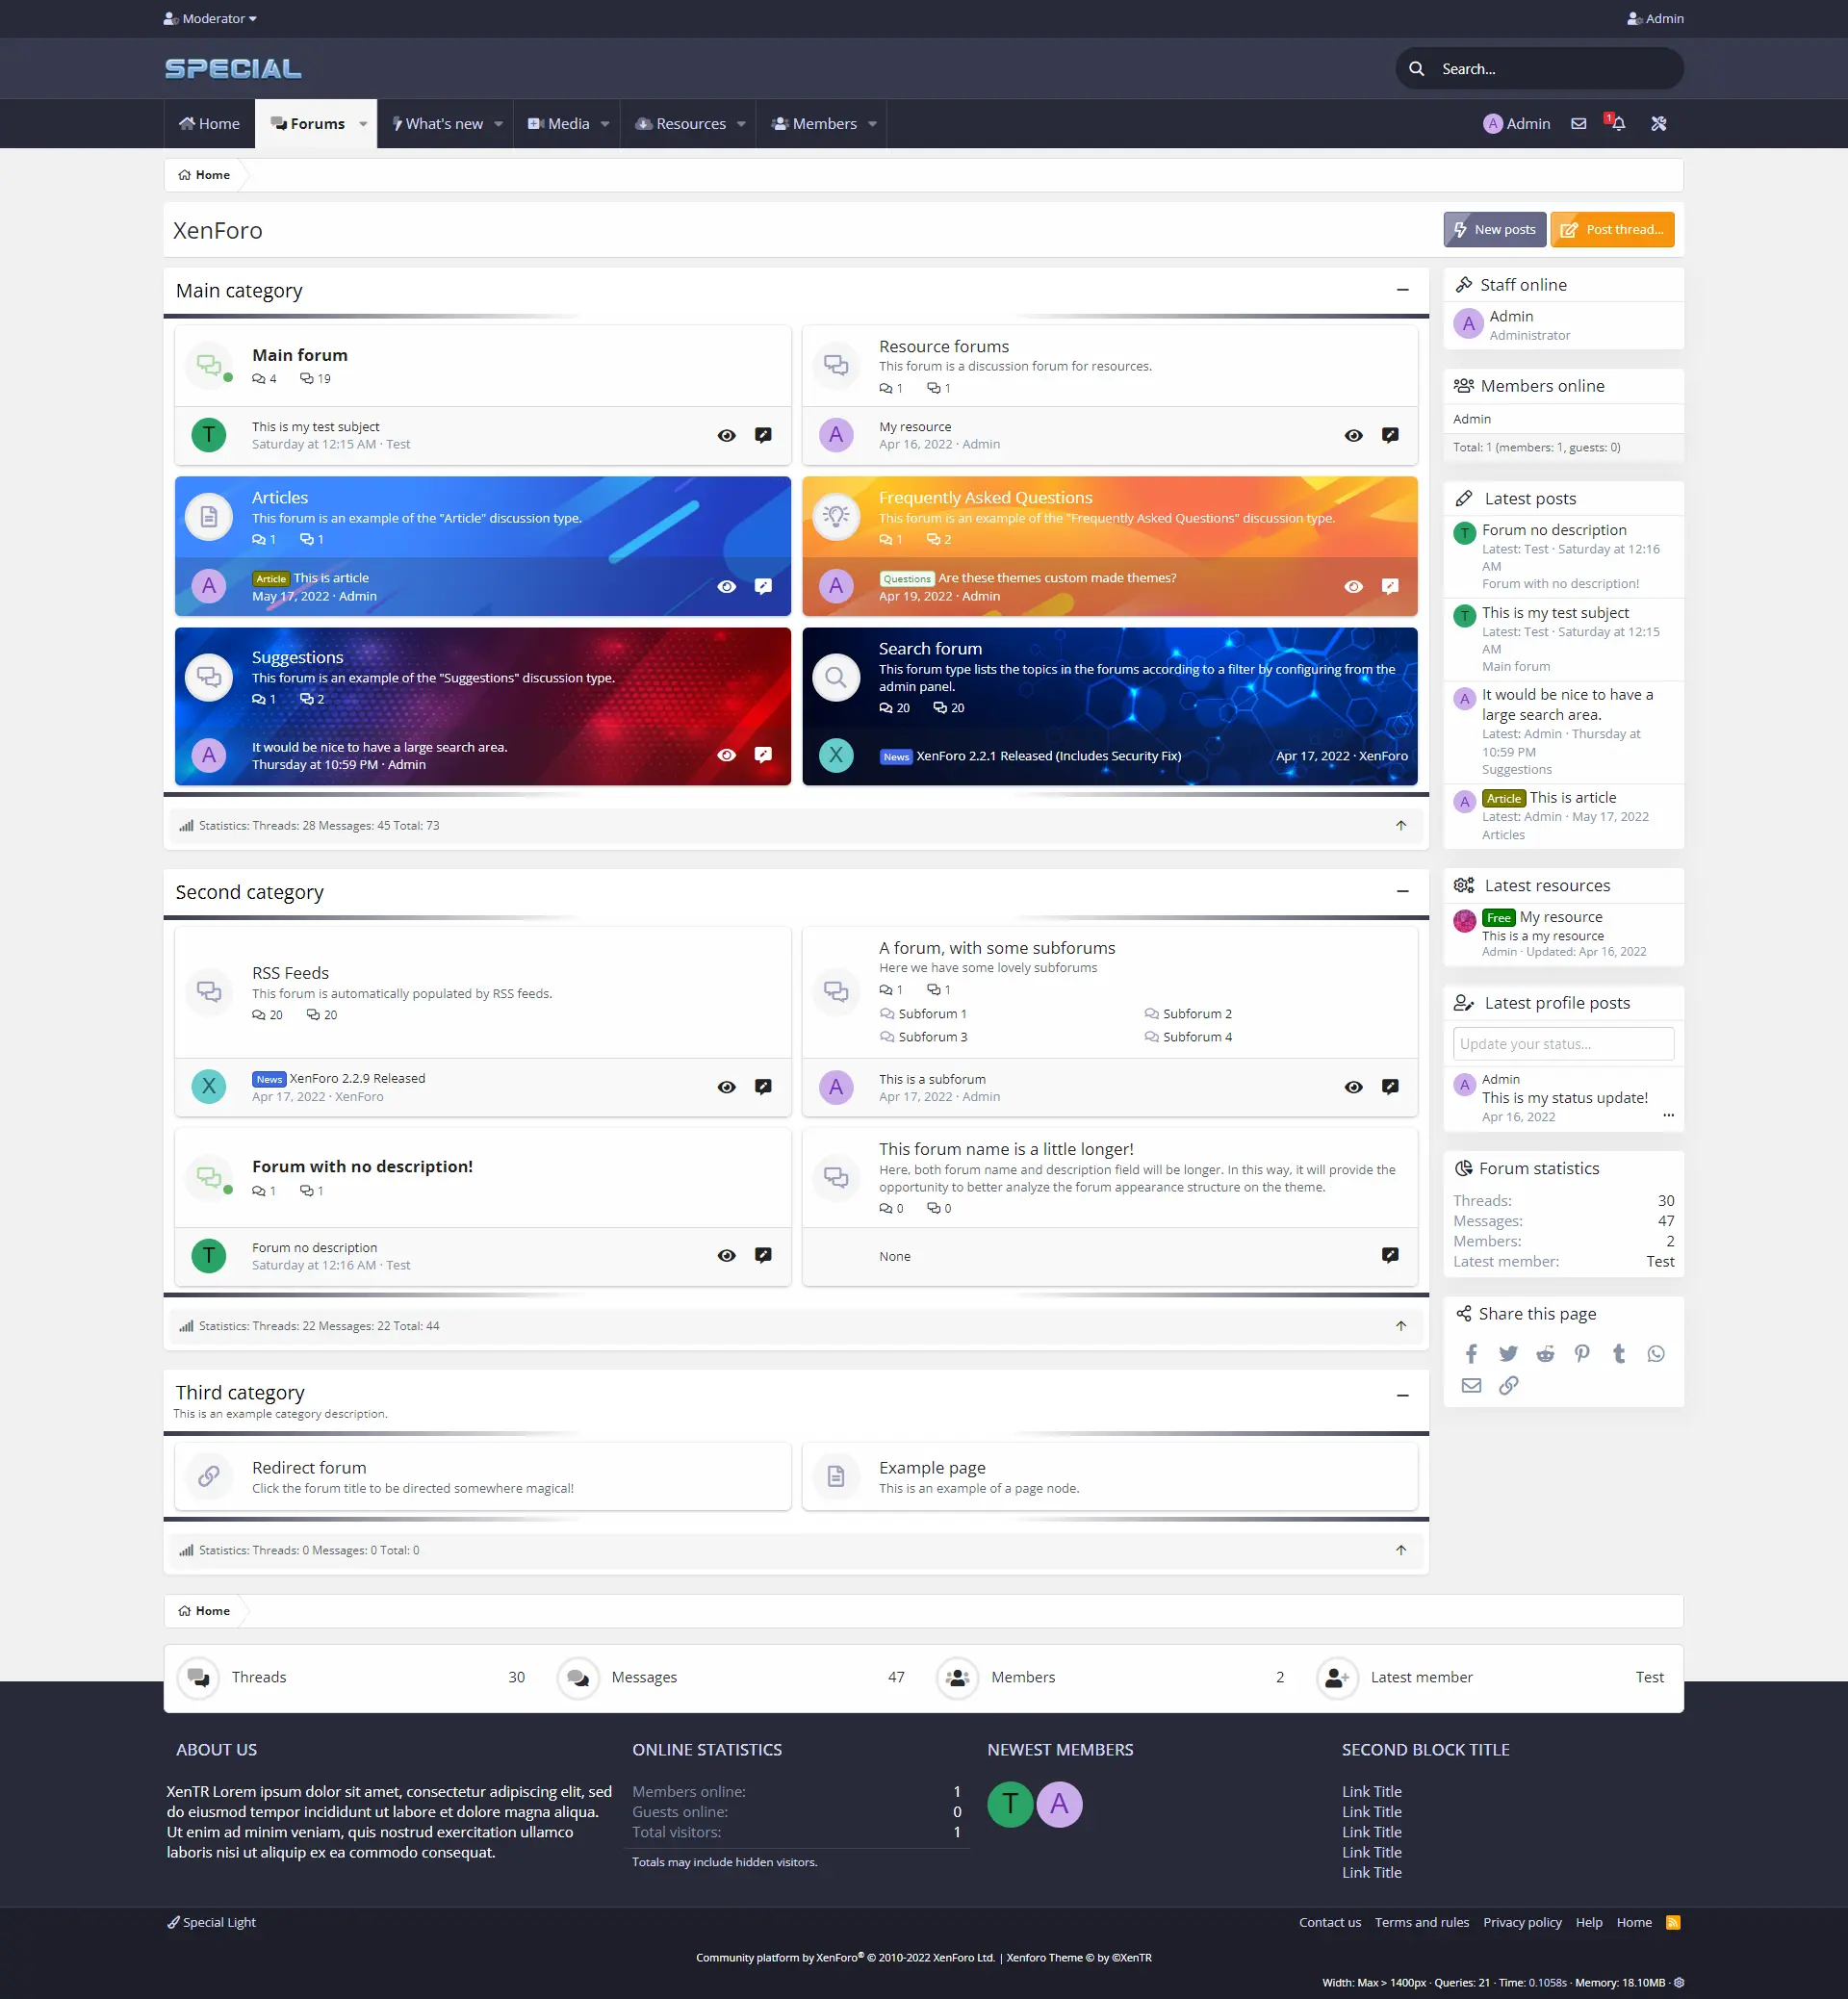
Task: Share page on Reddit
Action: [1545, 1354]
